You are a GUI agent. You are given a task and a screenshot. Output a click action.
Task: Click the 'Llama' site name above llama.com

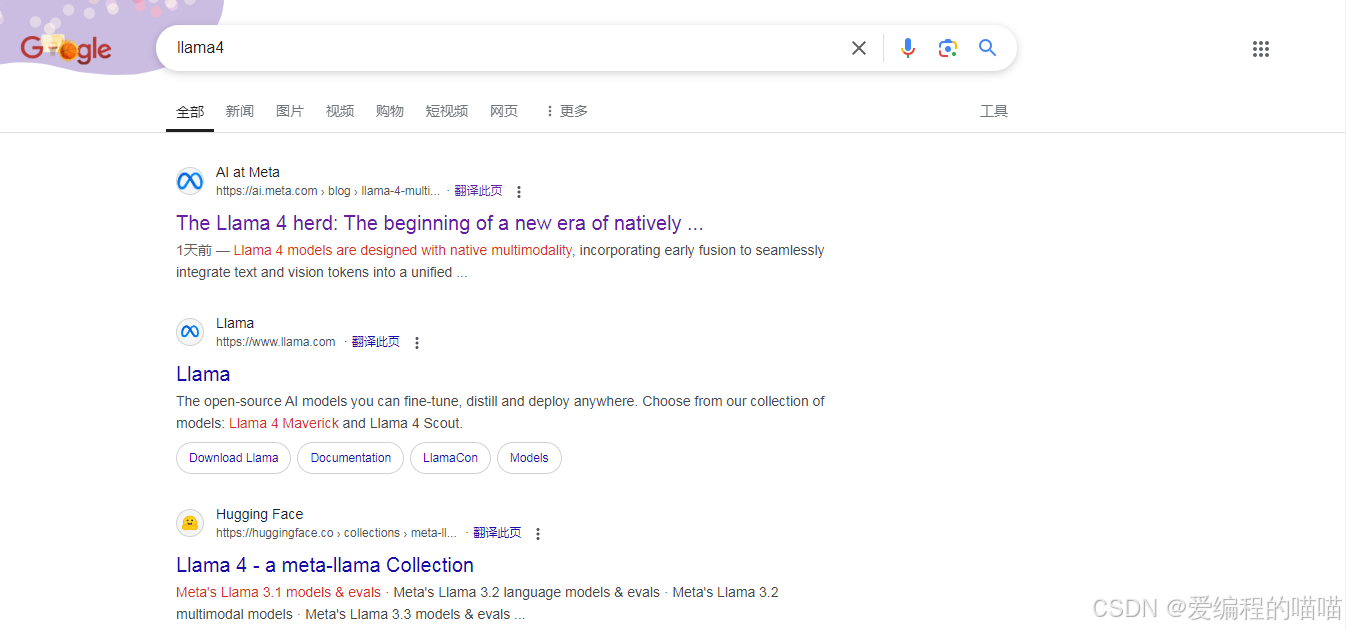coord(235,324)
